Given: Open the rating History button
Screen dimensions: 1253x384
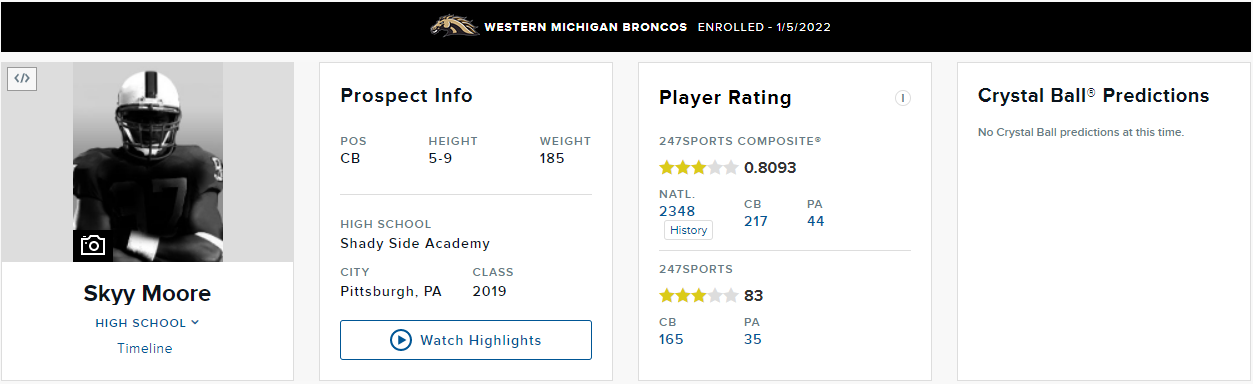Looking at the screenshot, I should click(x=688, y=230).
